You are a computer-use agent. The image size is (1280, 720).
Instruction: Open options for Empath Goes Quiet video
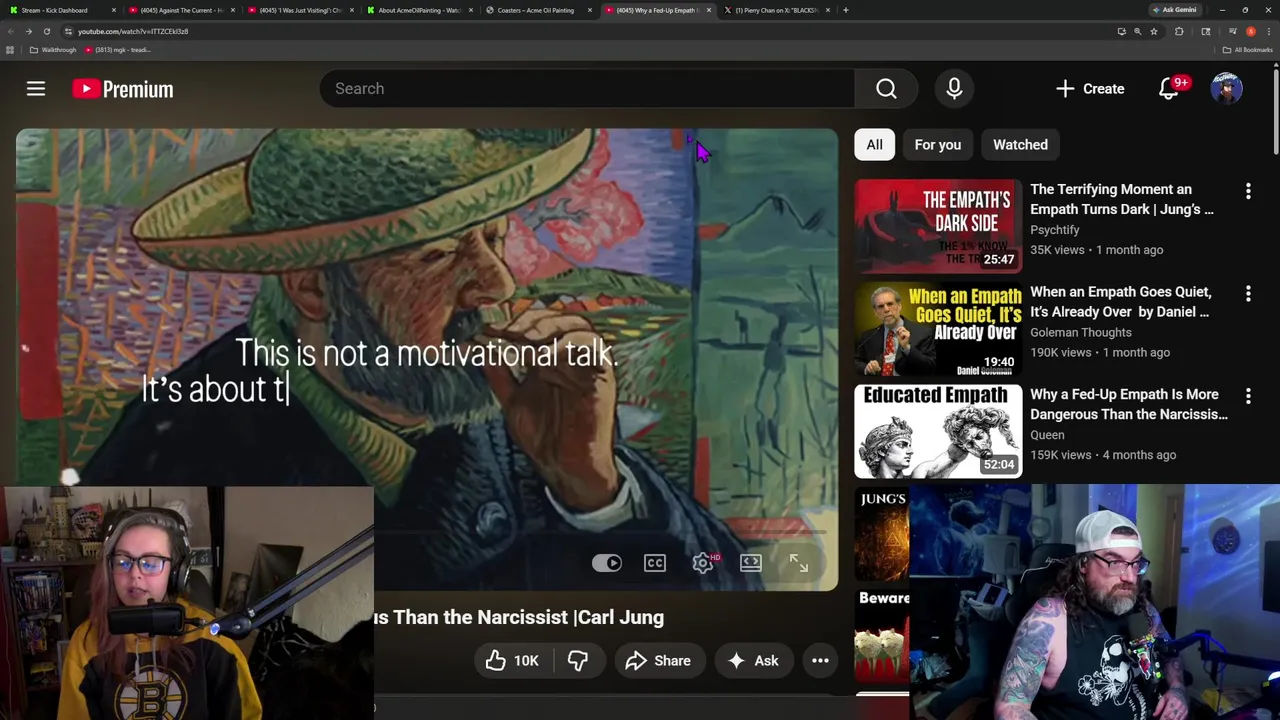tap(1248, 294)
